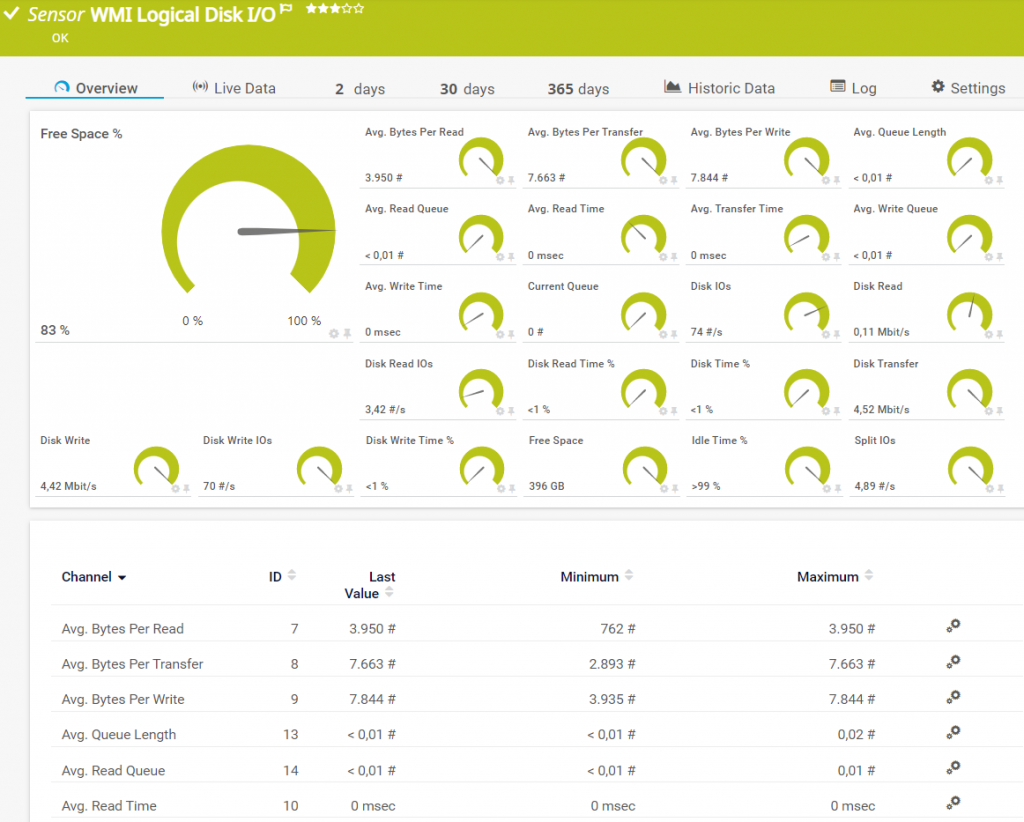Viewport: 1024px width, 822px height.
Task: Open the 30 days tab
Action: (x=466, y=88)
